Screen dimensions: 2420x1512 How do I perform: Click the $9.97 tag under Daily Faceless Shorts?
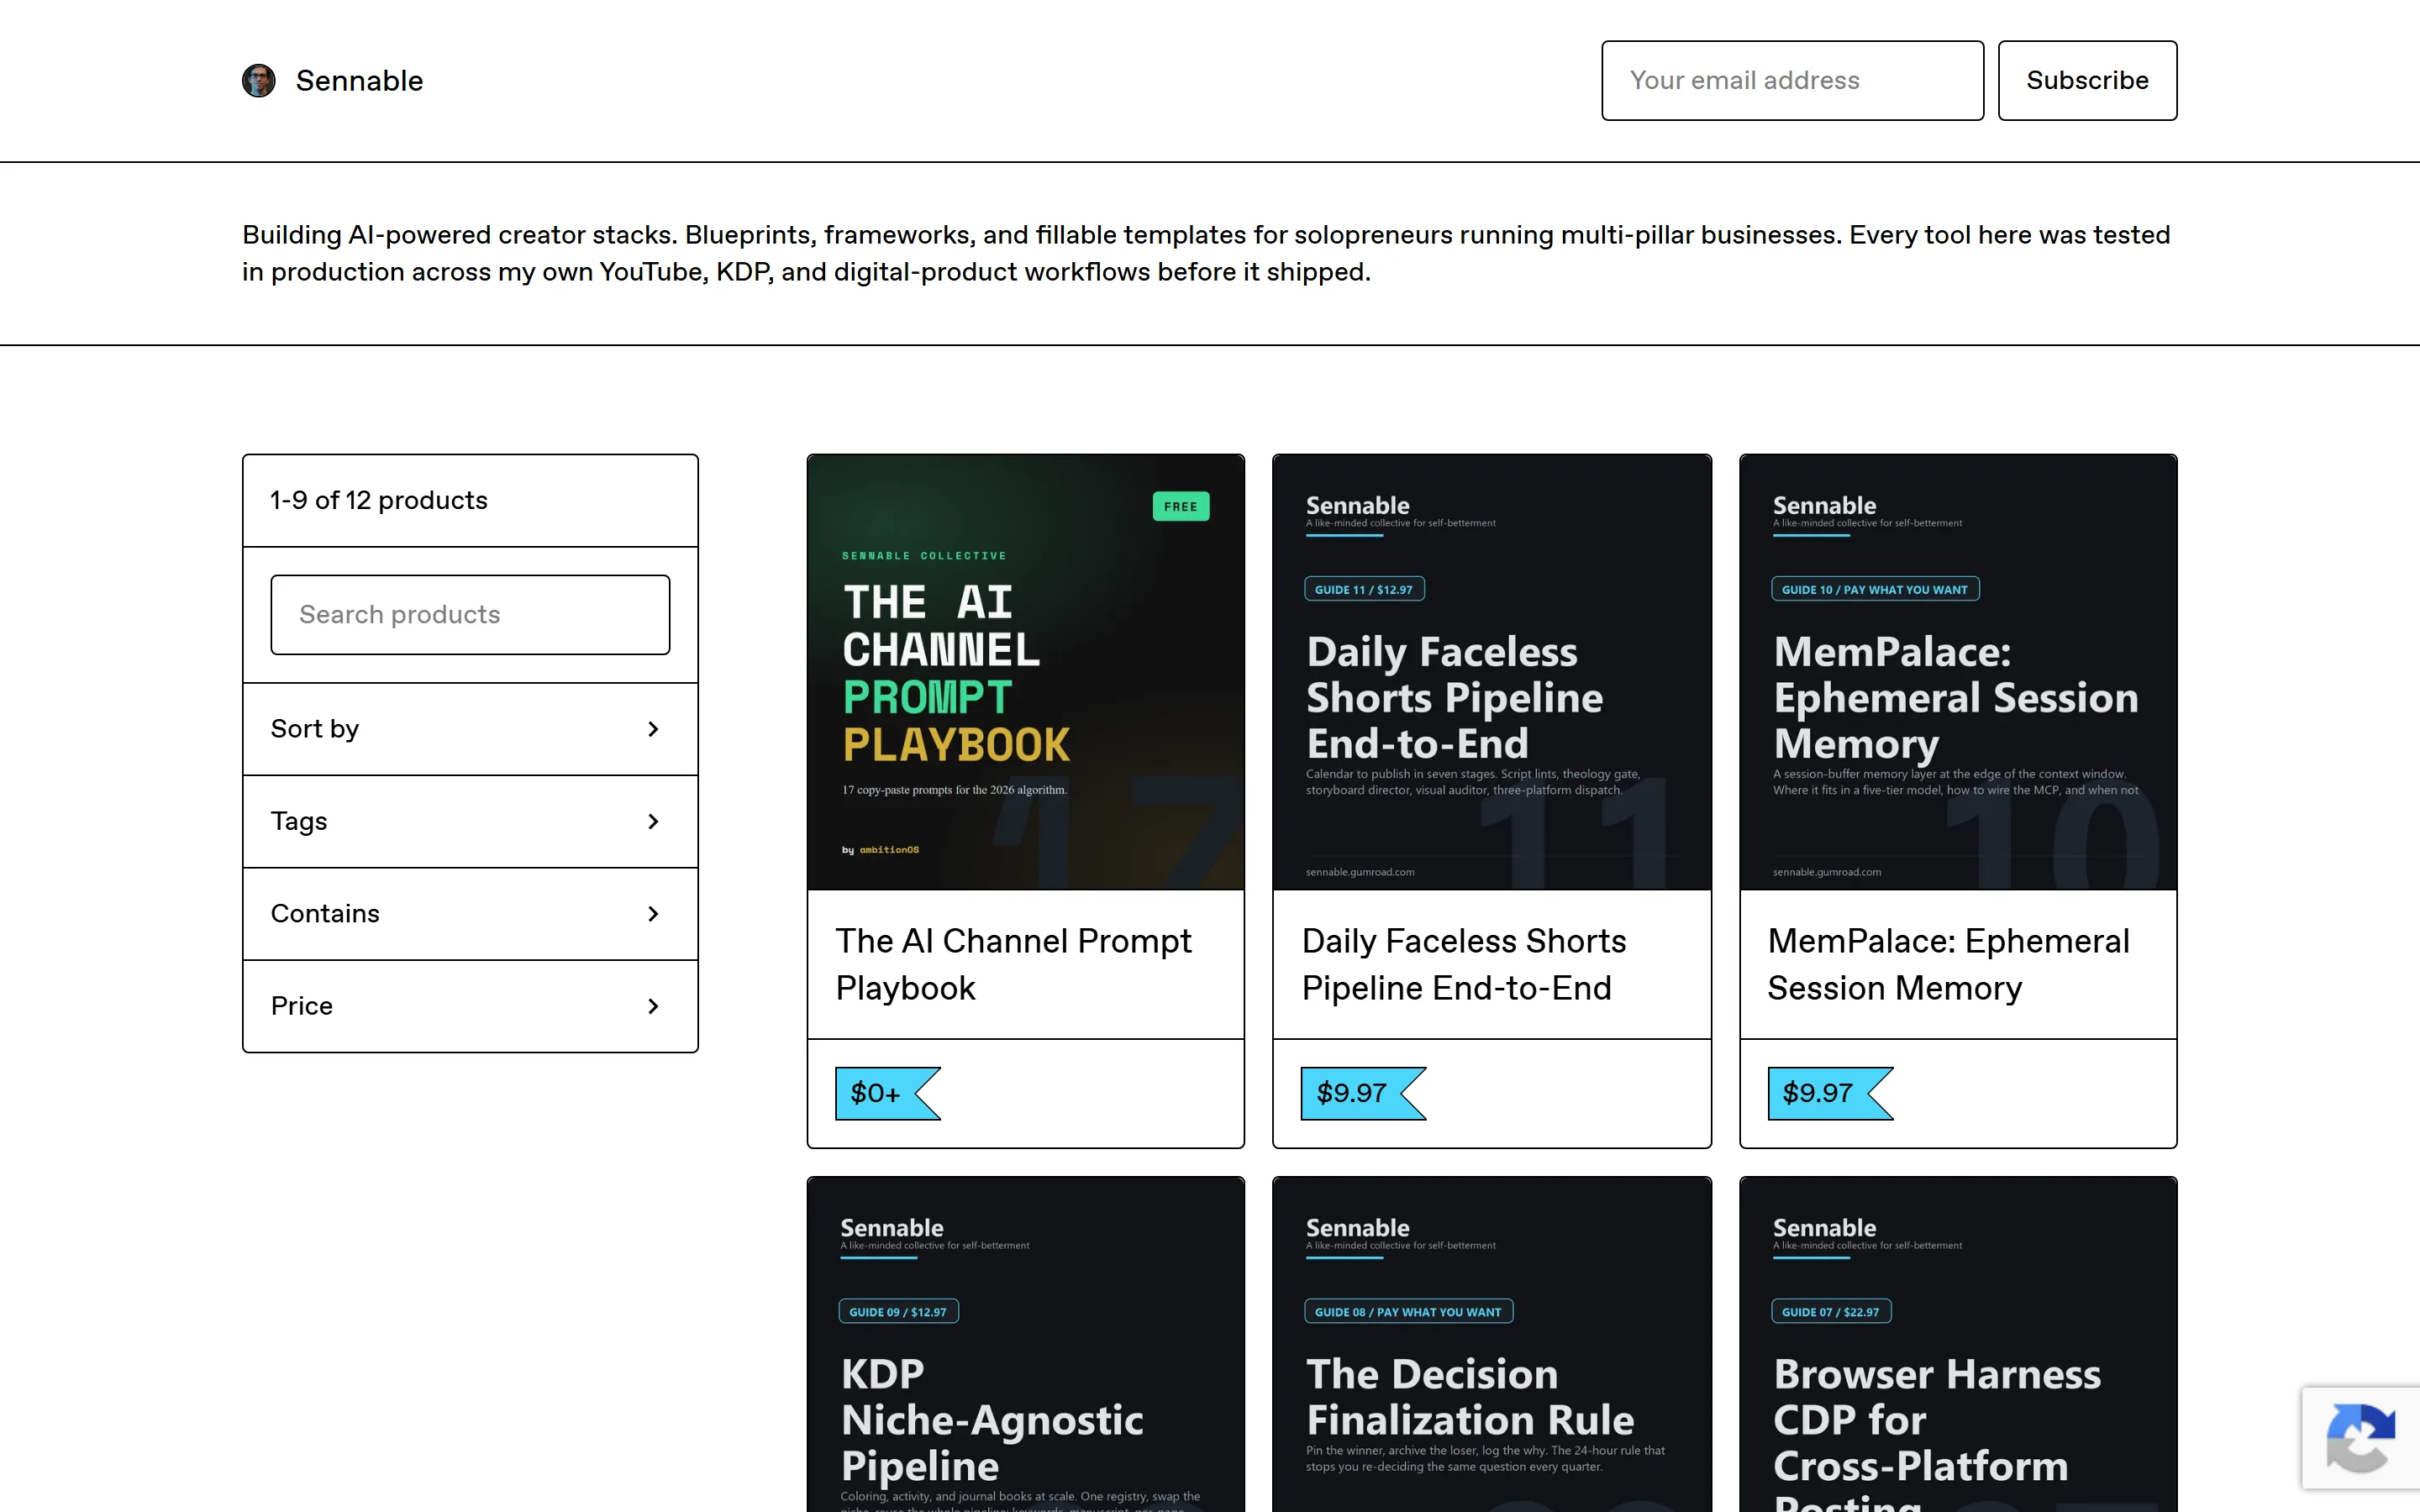(x=1363, y=1093)
